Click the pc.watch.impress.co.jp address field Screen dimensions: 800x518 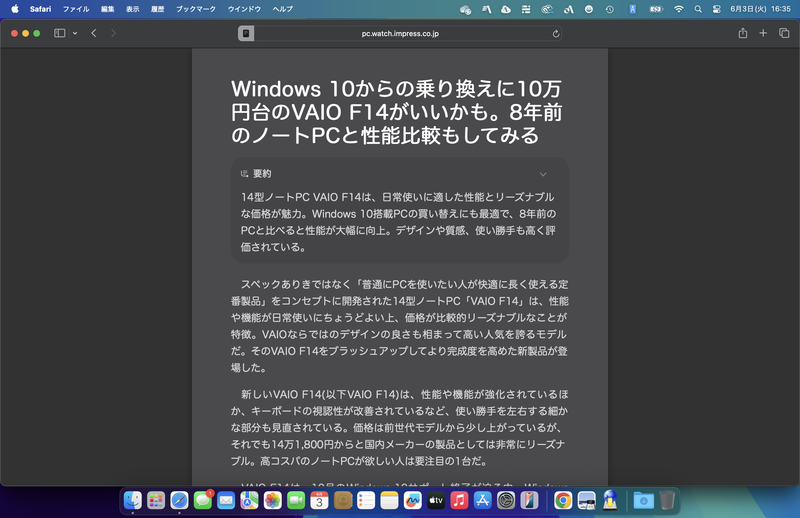pyautogui.click(x=400, y=34)
